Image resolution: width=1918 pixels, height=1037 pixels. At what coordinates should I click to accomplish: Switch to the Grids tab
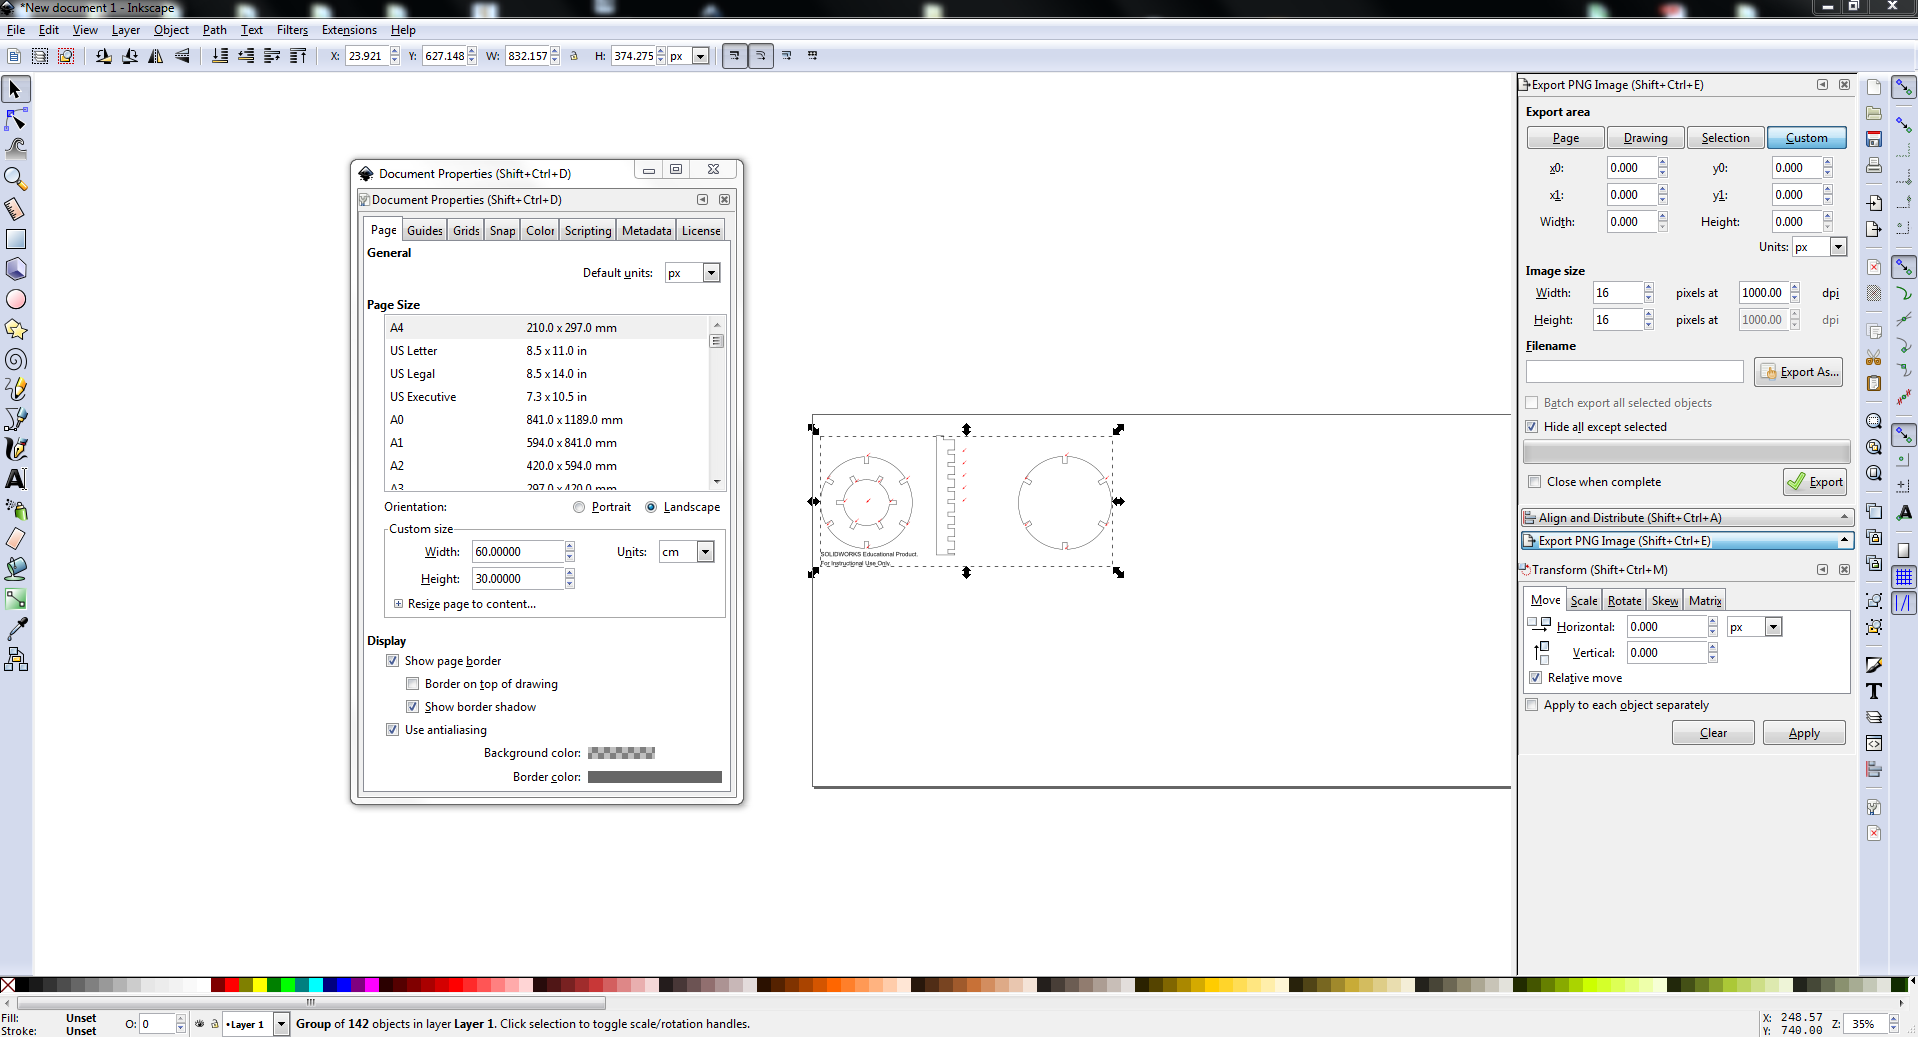(x=466, y=231)
